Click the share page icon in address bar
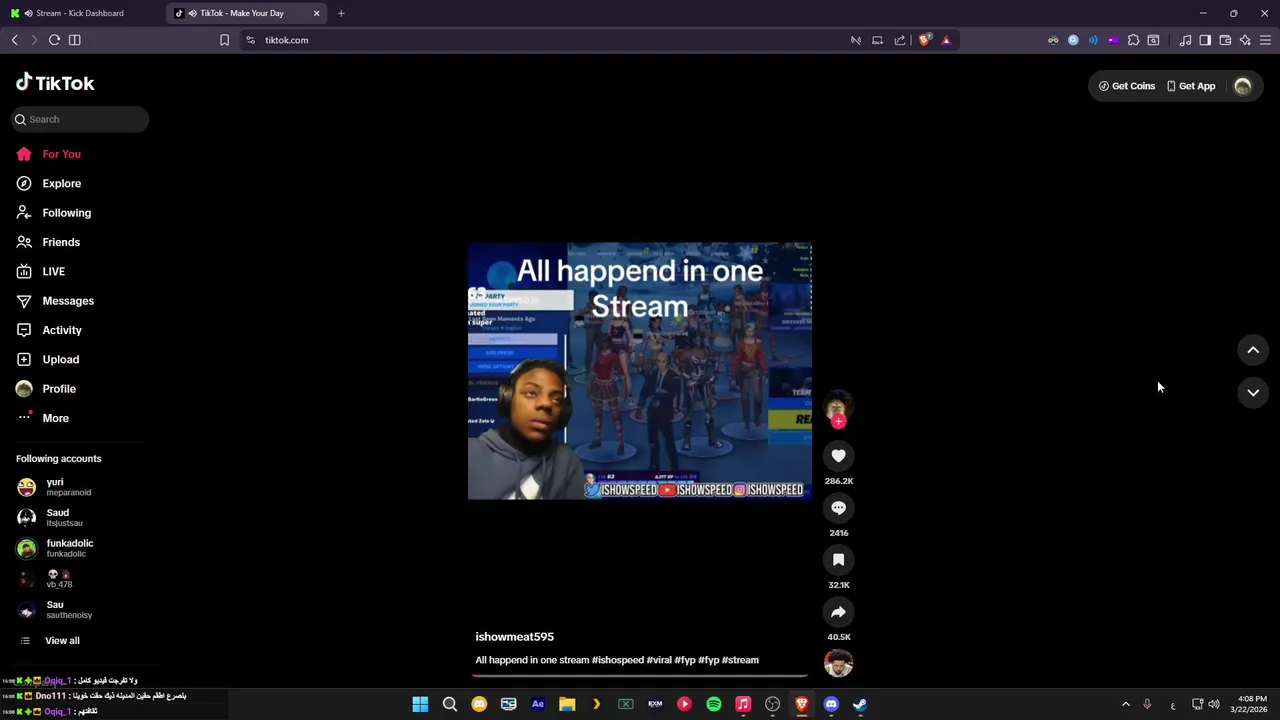 [899, 40]
